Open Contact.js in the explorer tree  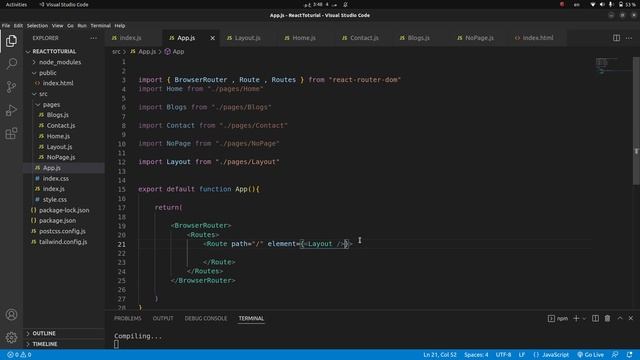coord(61,126)
